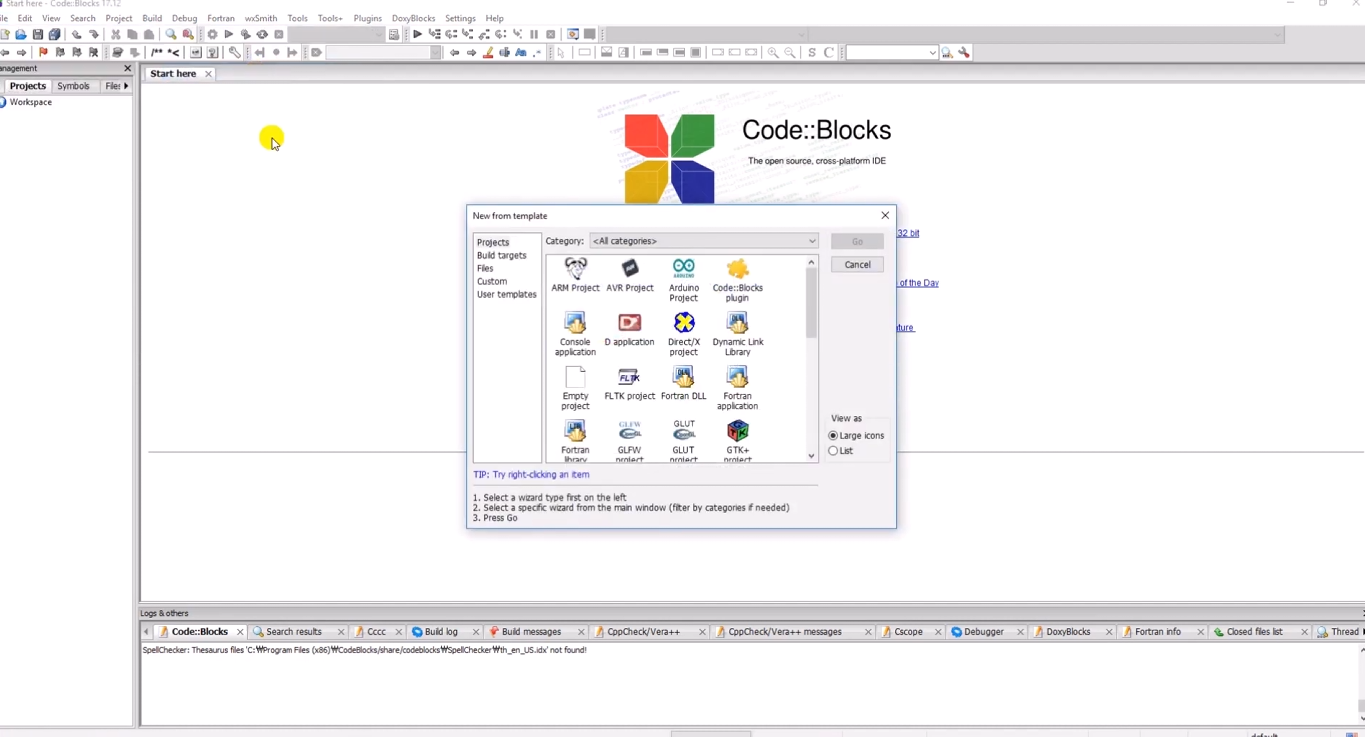This screenshot has width=1365, height=737.
Task: Click the Redo toolbar icon
Action: coord(94,34)
